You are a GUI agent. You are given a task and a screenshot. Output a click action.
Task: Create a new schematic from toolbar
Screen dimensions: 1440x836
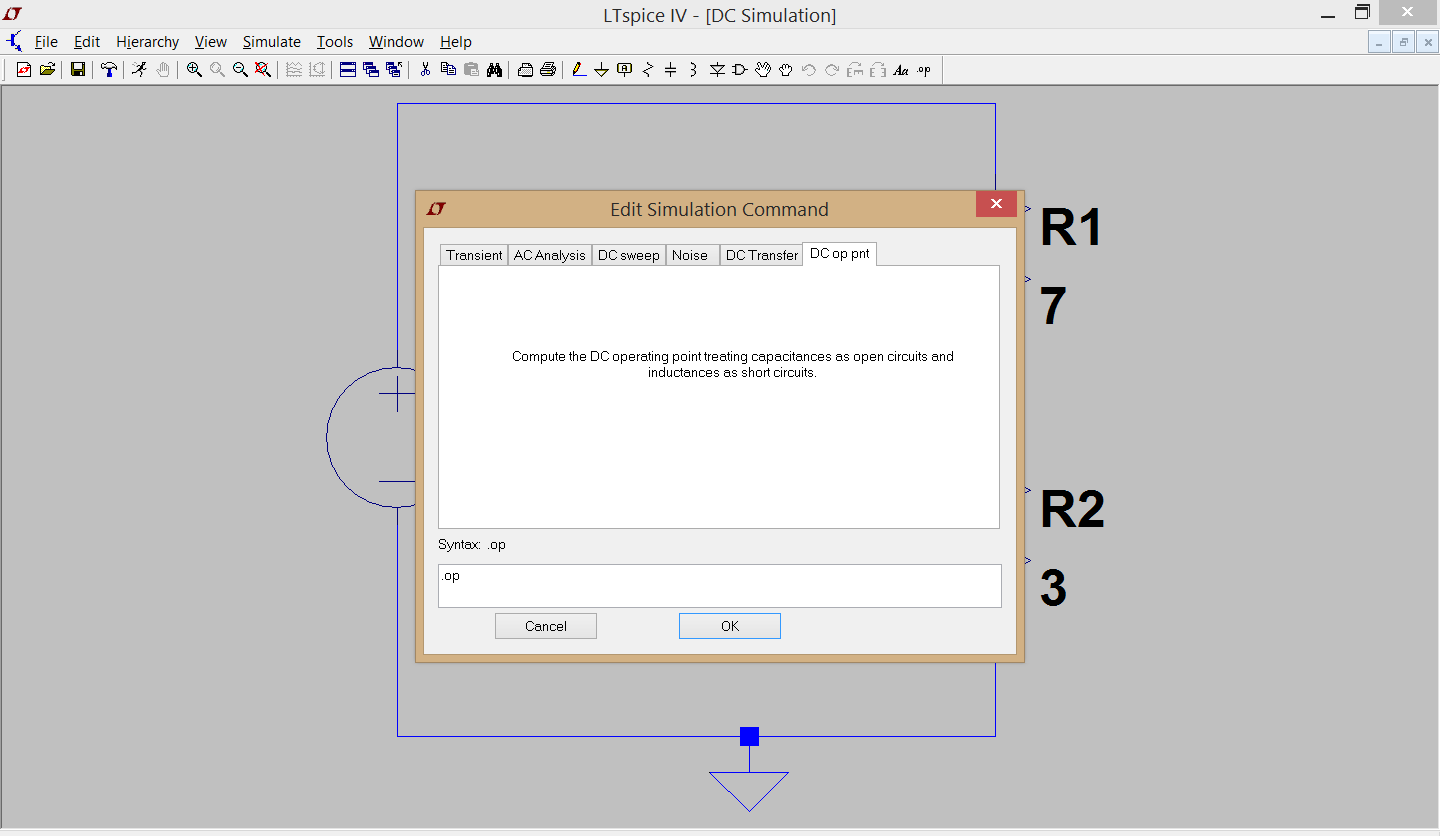pos(24,70)
